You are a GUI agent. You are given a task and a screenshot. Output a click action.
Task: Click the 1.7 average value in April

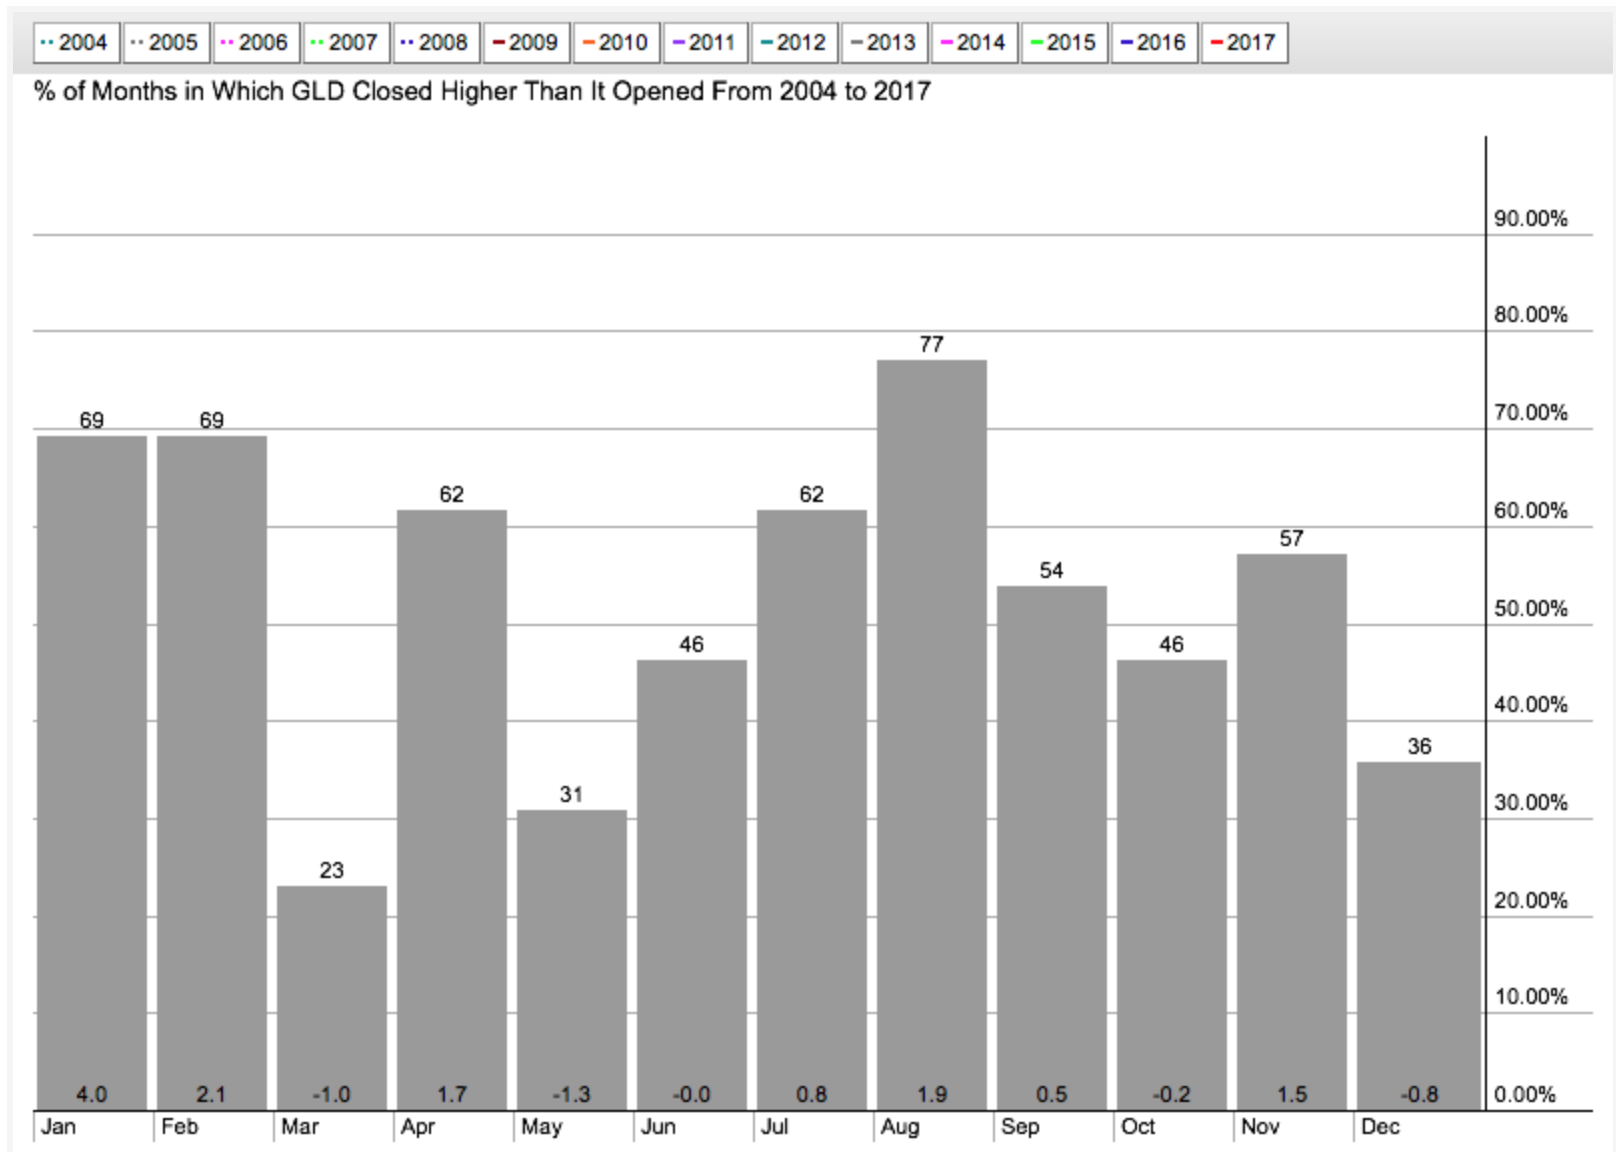click(452, 1095)
